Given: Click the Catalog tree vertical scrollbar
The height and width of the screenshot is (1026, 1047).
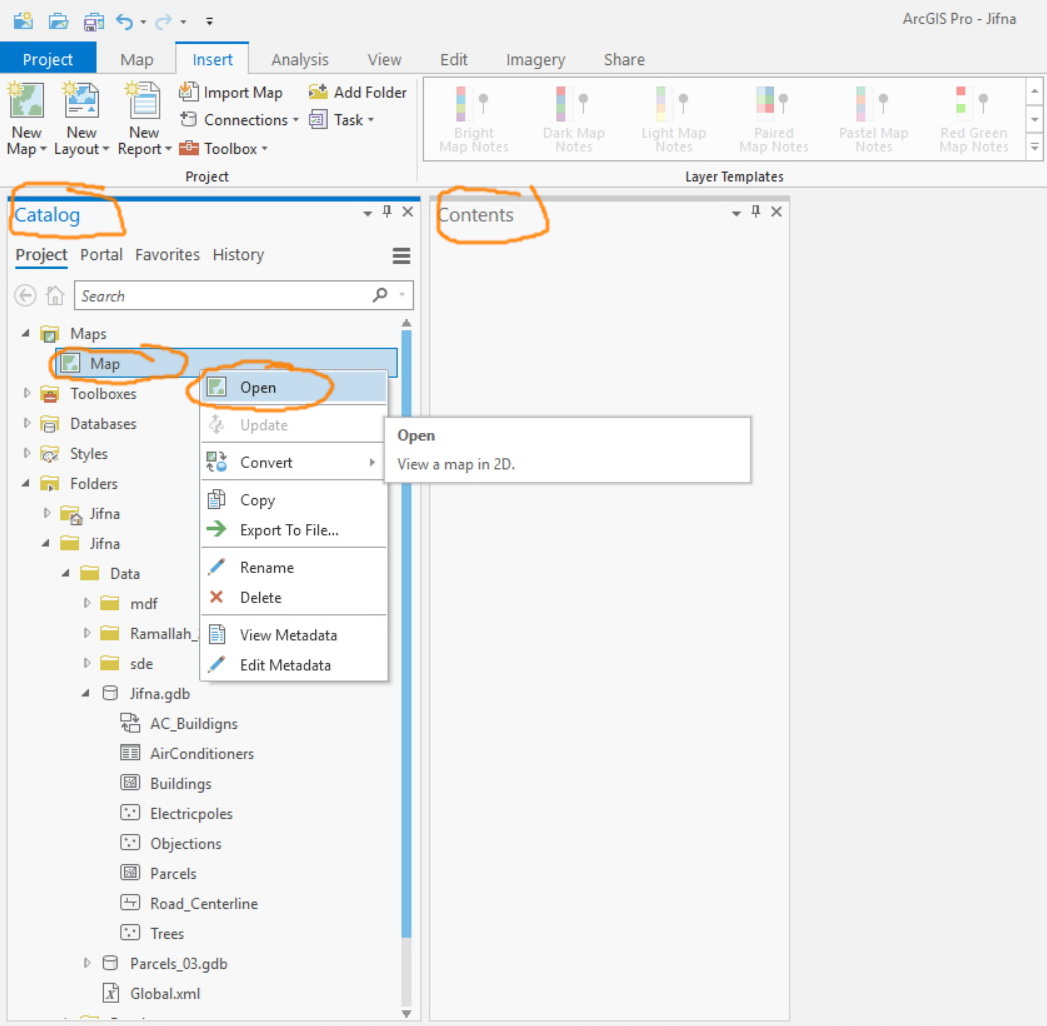Looking at the screenshot, I should click(406, 634).
